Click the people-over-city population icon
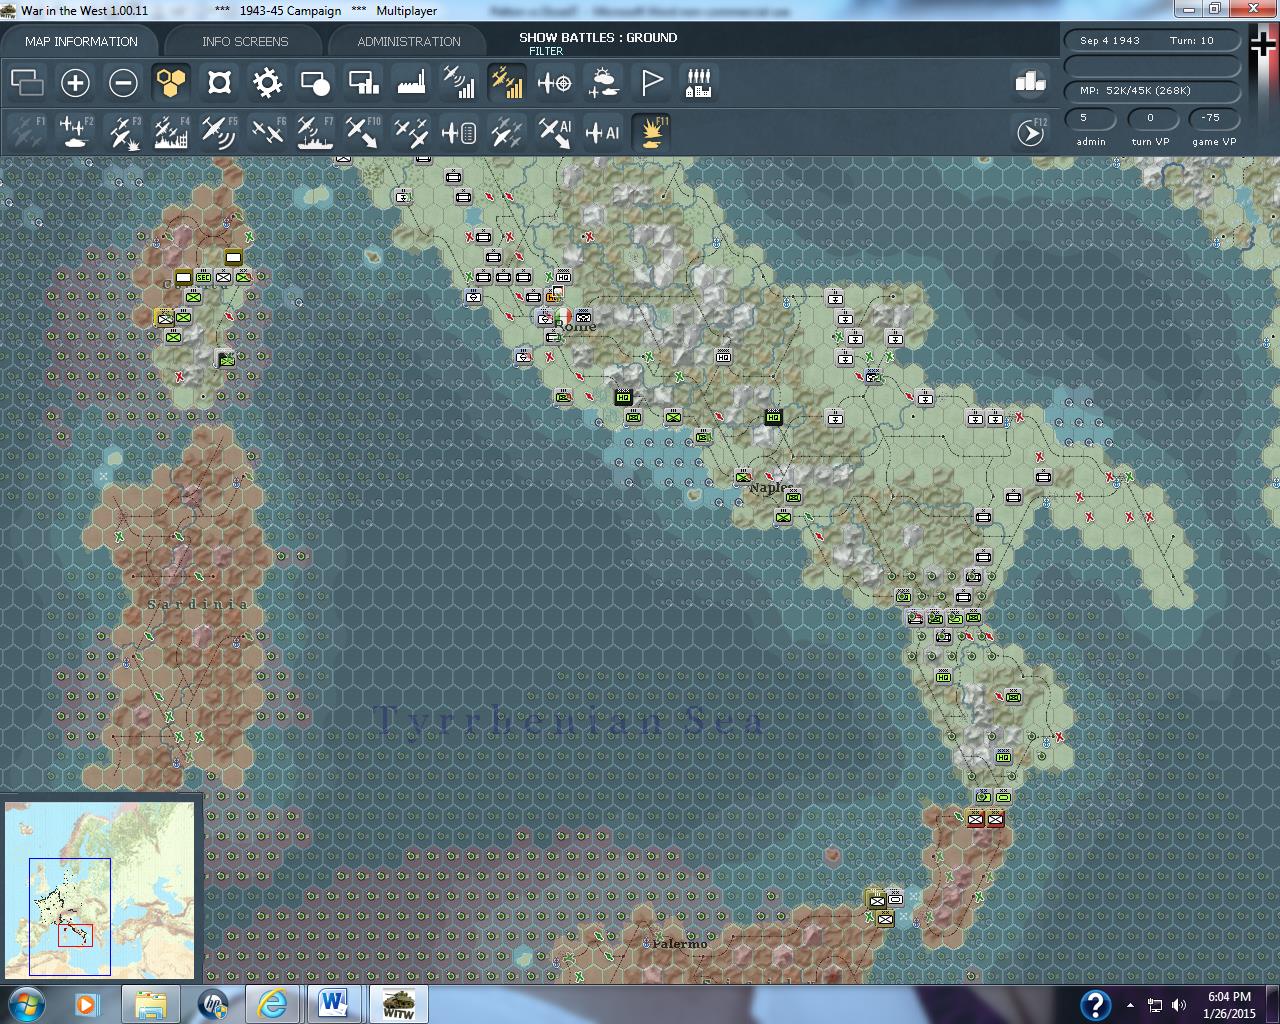Screen dimensions: 1280x1024 698,83
